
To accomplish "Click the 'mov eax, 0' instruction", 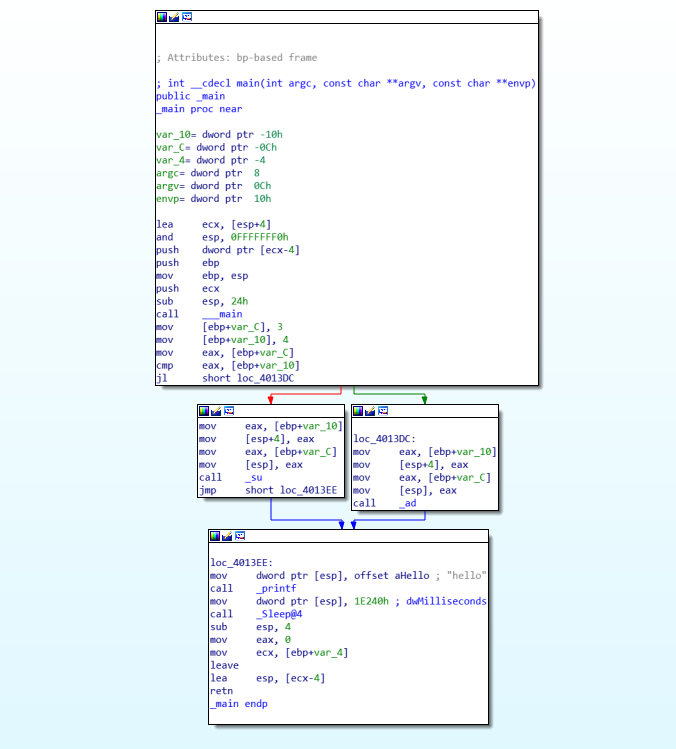I will (x=250, y=640).
